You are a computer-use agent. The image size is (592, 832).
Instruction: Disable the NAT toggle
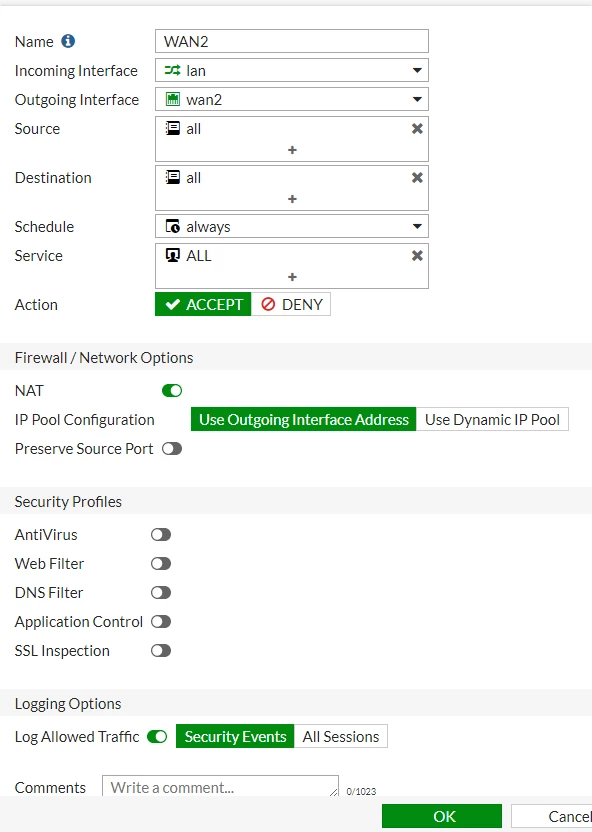(172, 391)
